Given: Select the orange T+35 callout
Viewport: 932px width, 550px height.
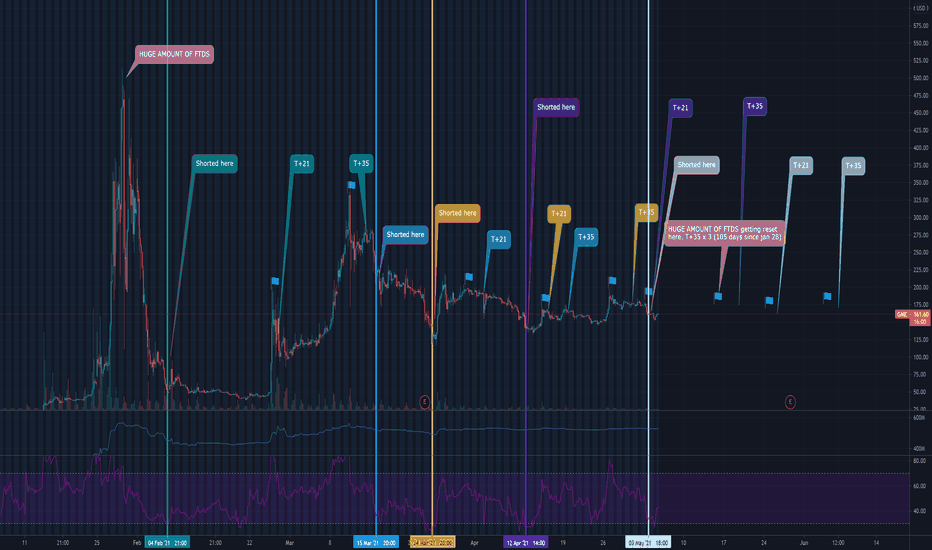Looking at the screenshot, I should (646, 212).
